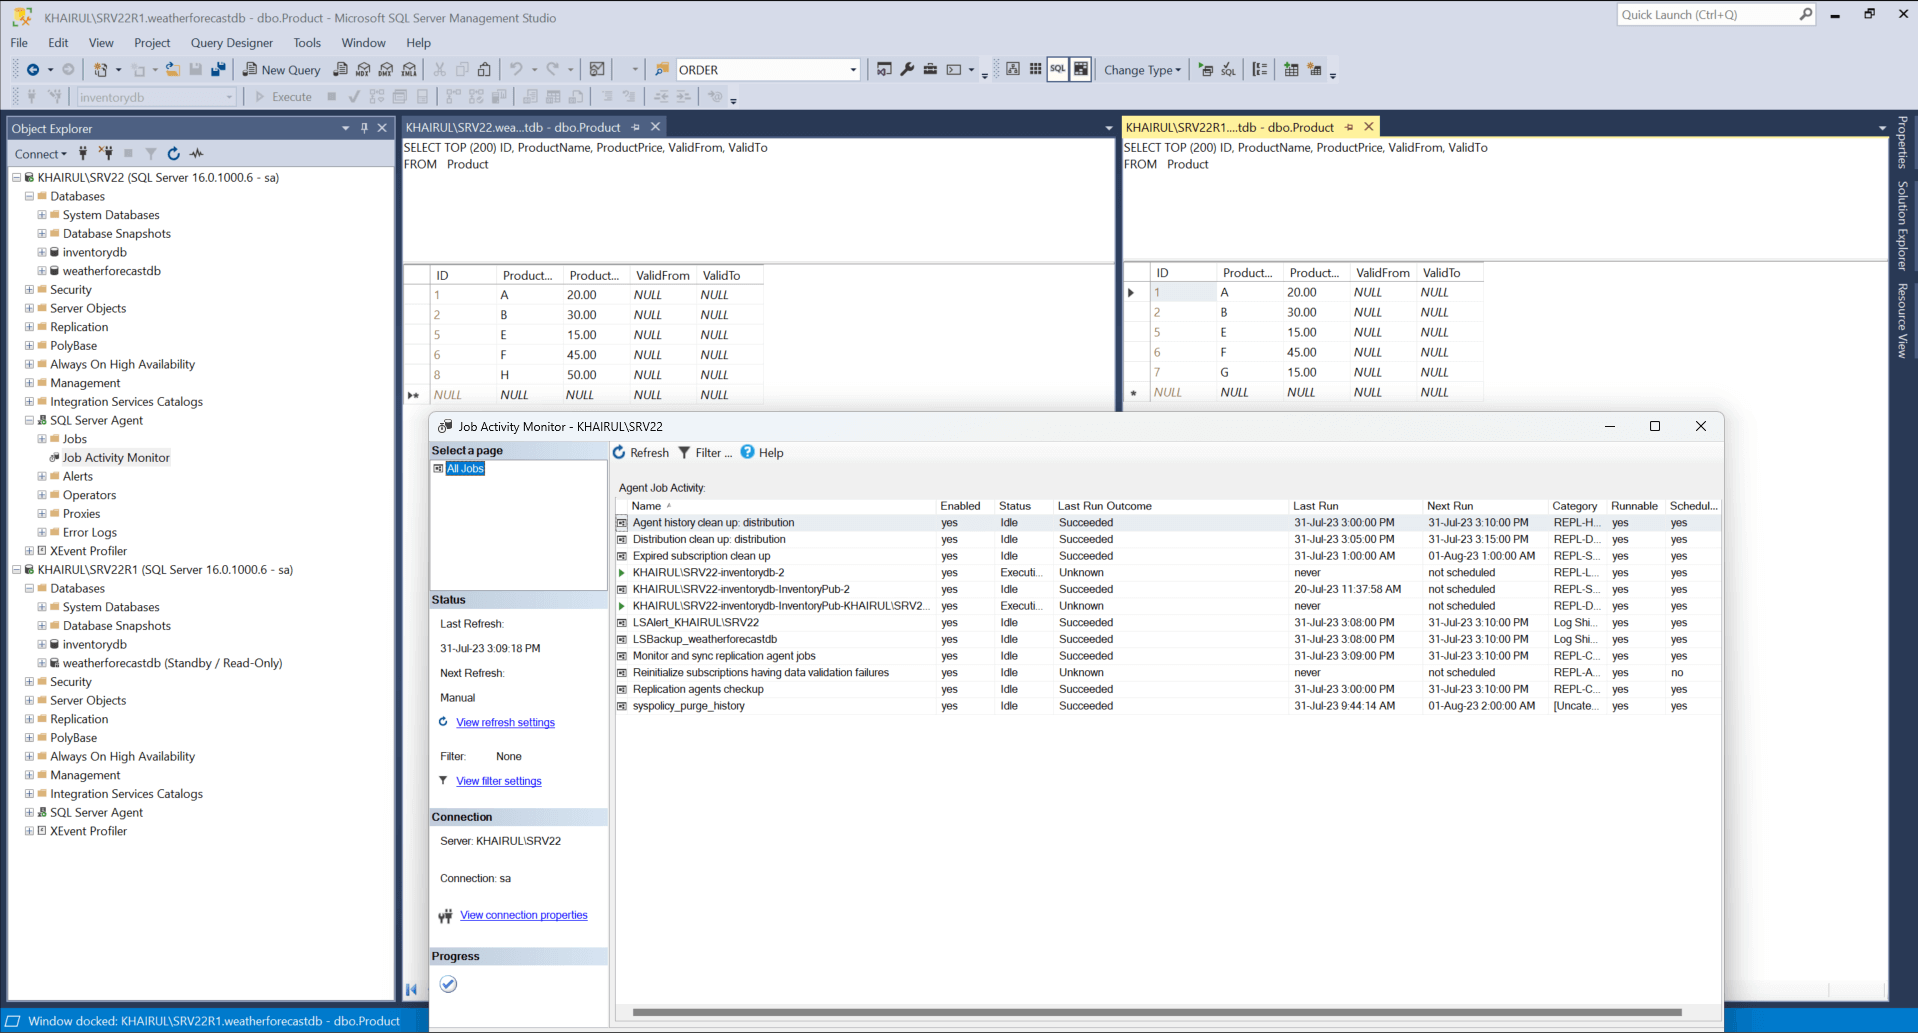The height and width of the screenshot is (1033, 1918).
Task: Toggle the Show Diagram Pane button
Action: pyautogui.click(x=1013, y=70)
